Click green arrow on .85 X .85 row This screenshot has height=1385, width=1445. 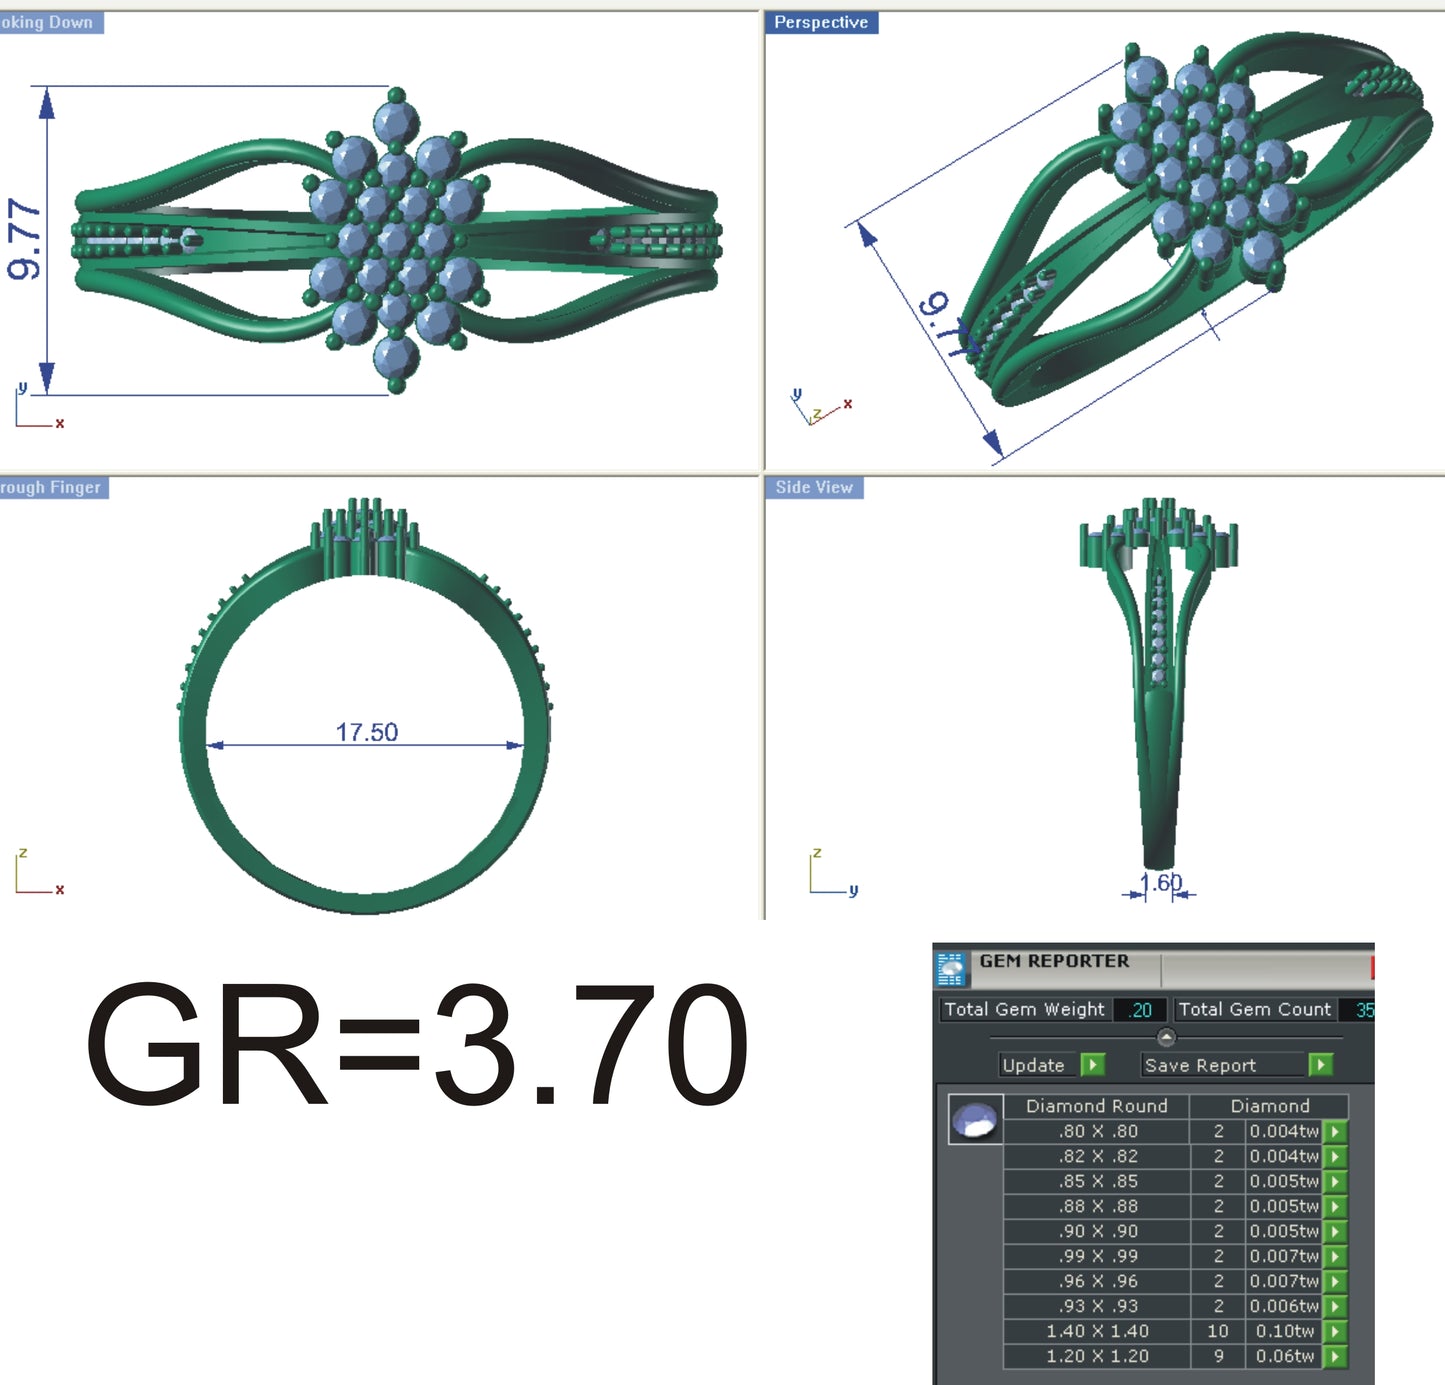point(1335,1181)
